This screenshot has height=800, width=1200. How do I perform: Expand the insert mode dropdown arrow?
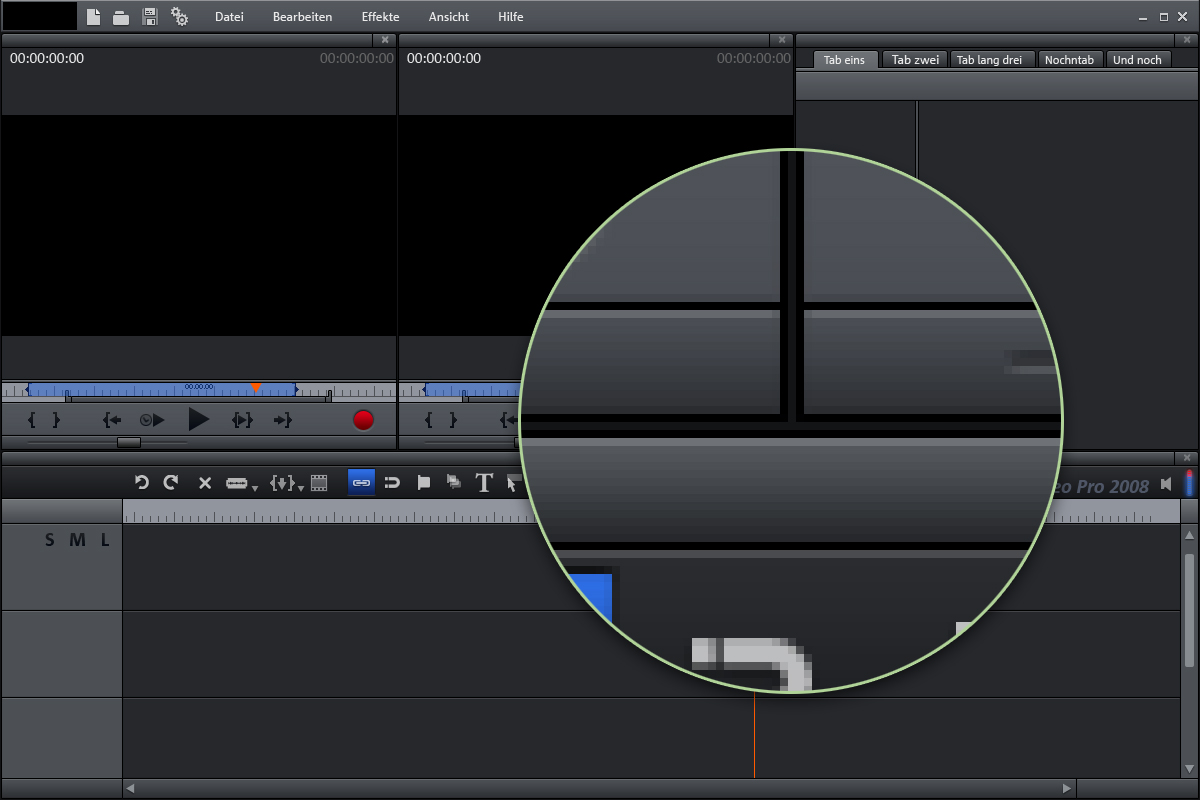[301, 488]
